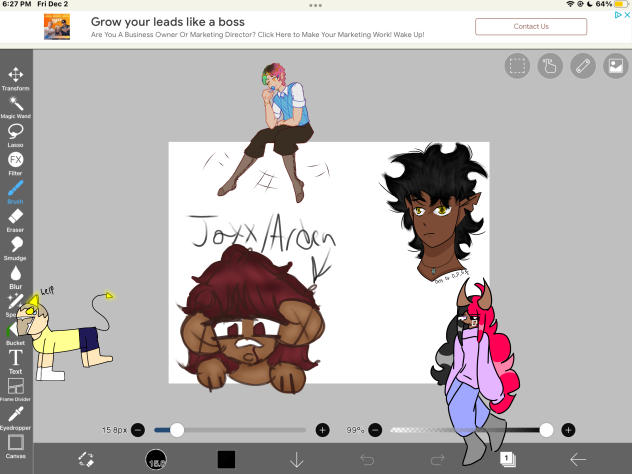Increase brush thickness with plus button

tap(322, 430)
